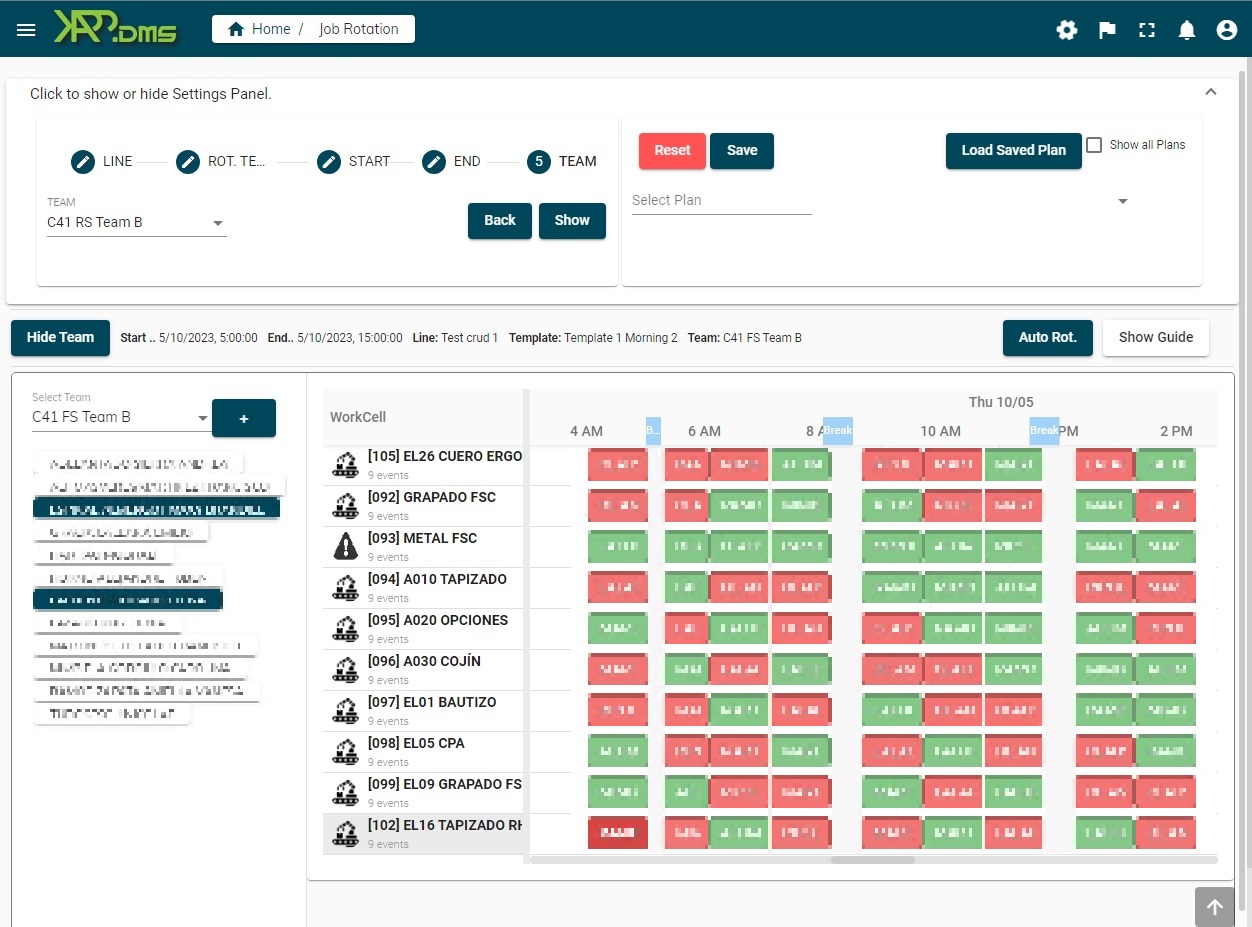This screenshot has width=1252, height=927.
Task: Select row [093] METAL FSC
Action: pos(424,547)
